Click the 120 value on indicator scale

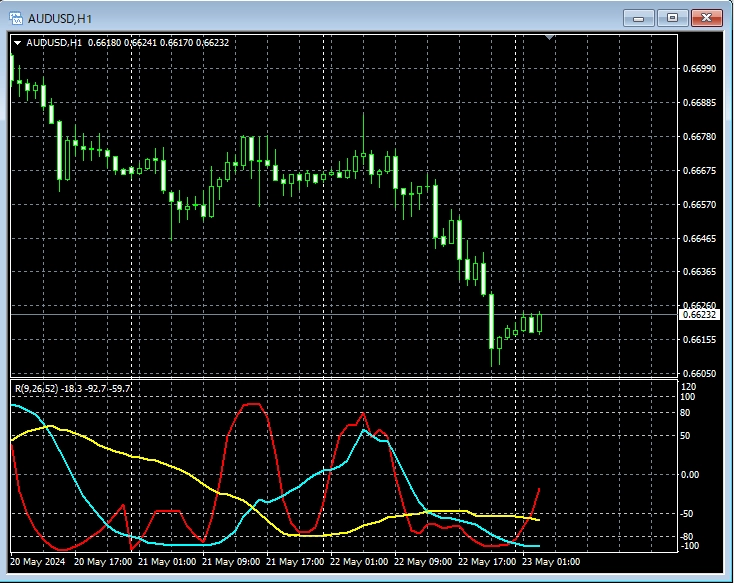tap(688, 386)
